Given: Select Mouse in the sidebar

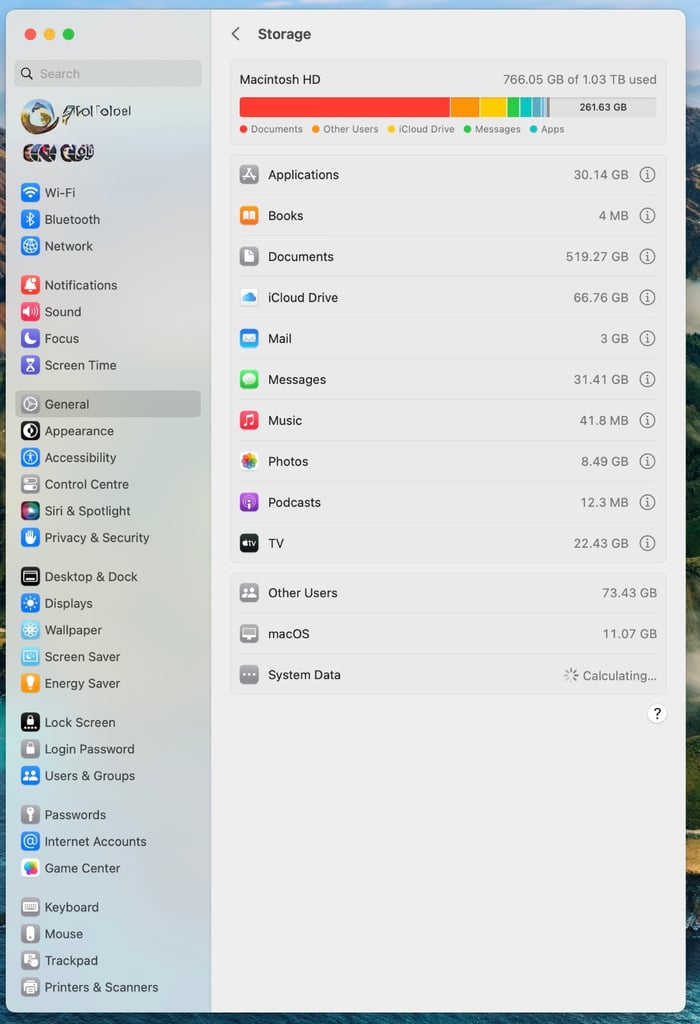Looking at the screenshot, I should 108,935.
